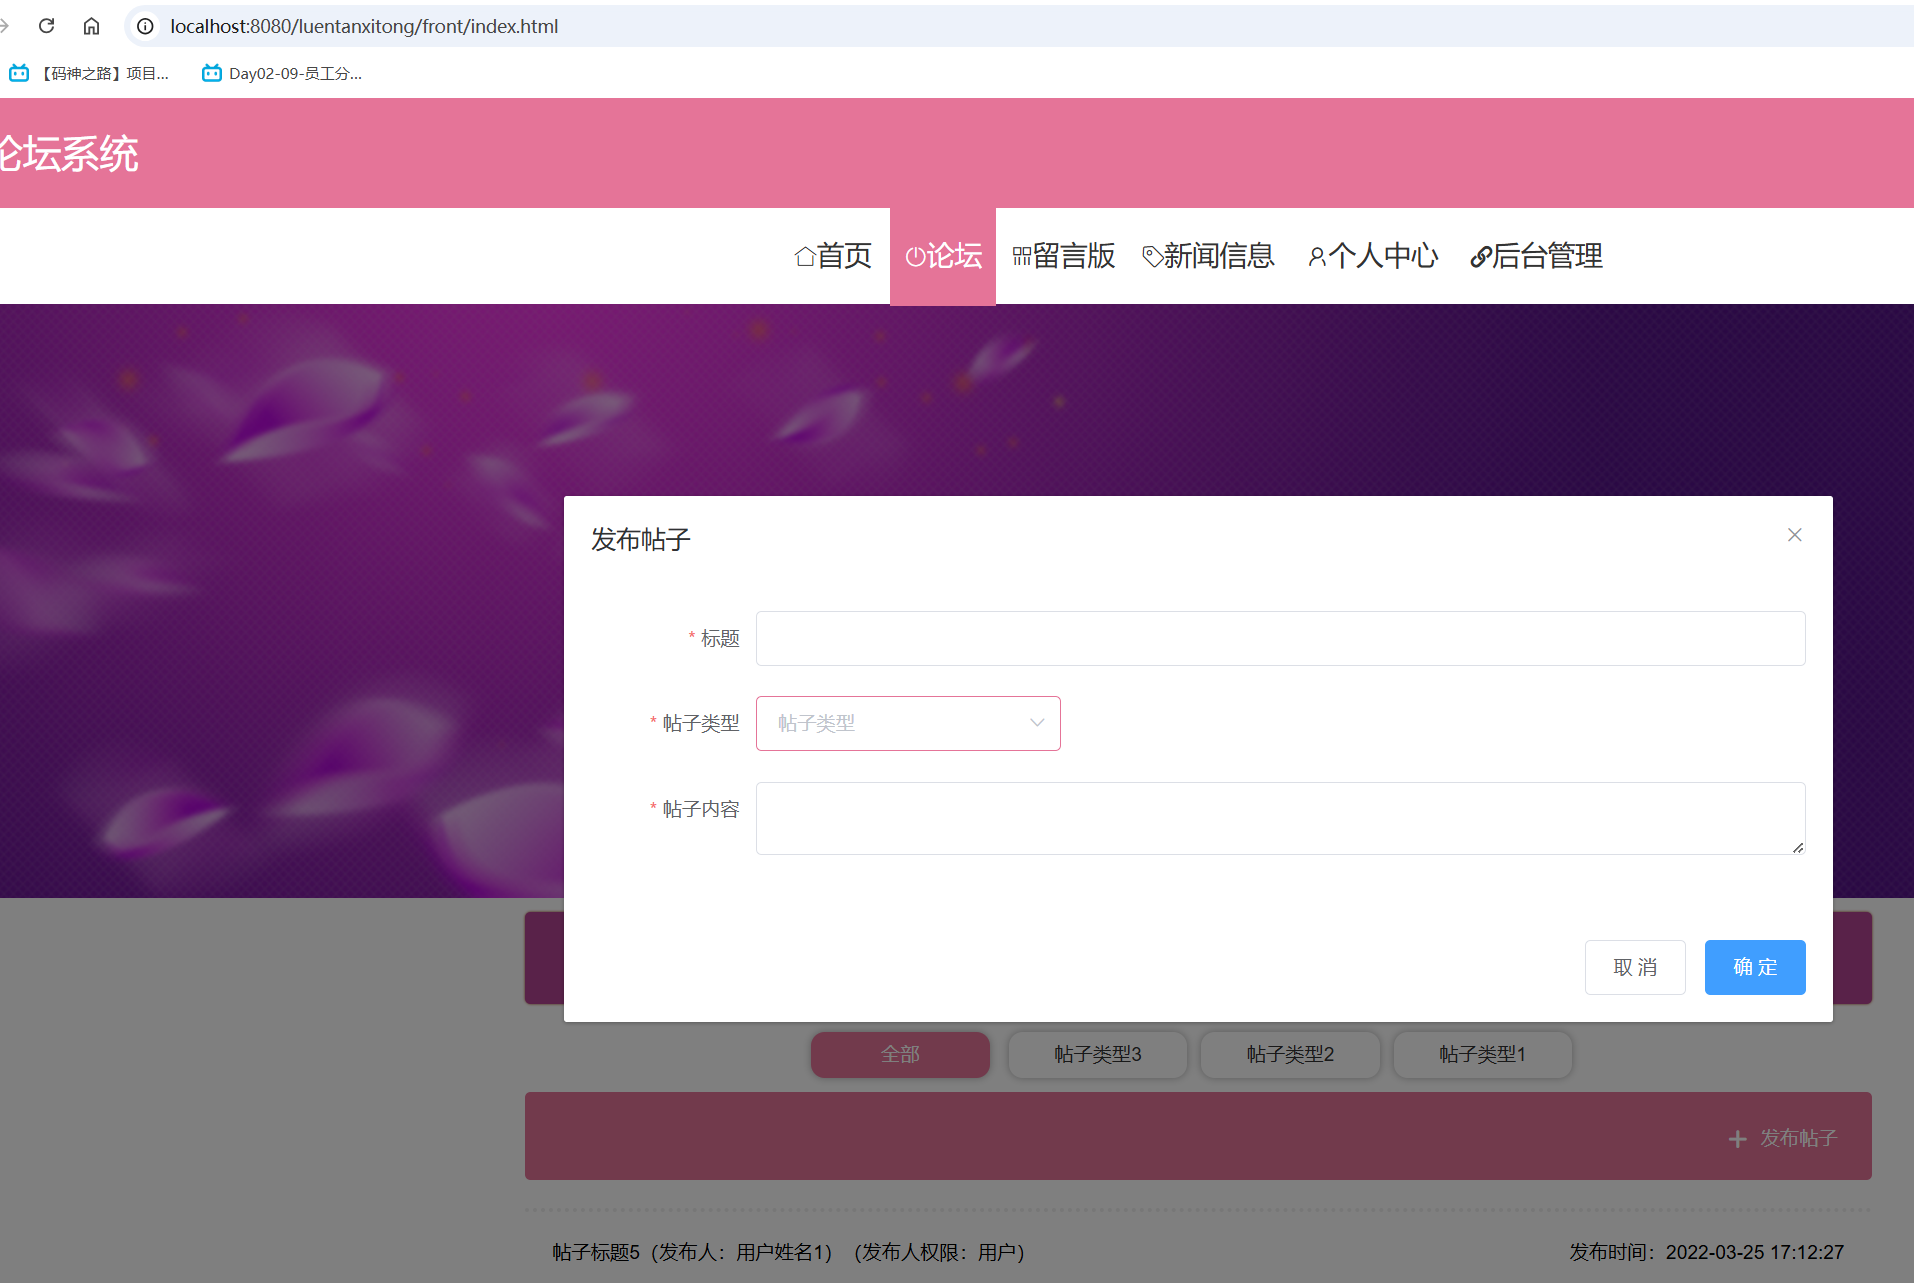The image size is (1914, 1283).
Task: Click the 取消 button
Action: [x=1635, y=967]
